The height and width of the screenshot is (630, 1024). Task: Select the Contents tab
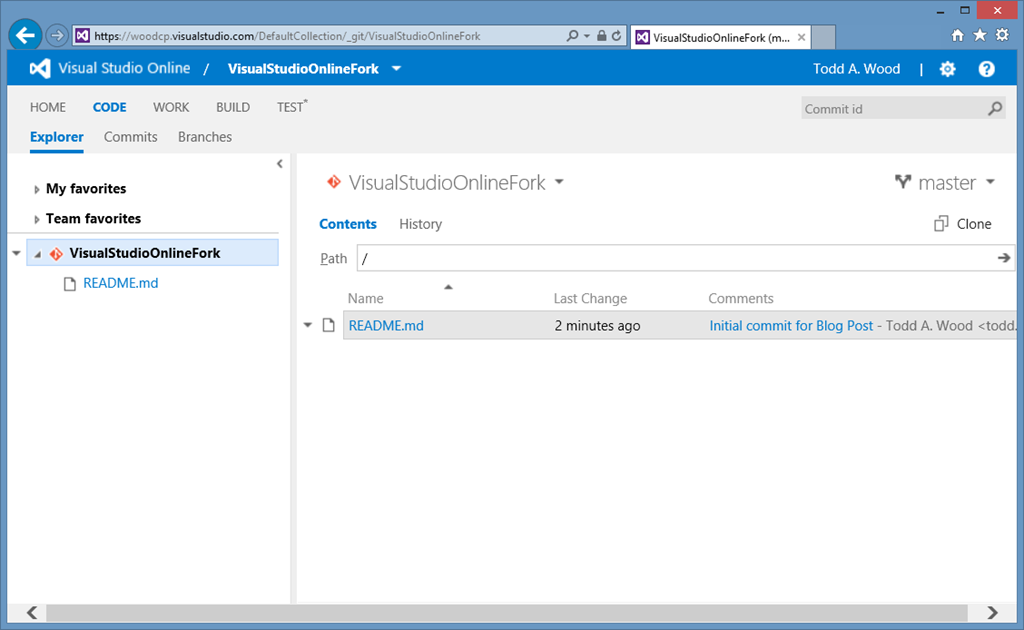[x=348, y=224]
